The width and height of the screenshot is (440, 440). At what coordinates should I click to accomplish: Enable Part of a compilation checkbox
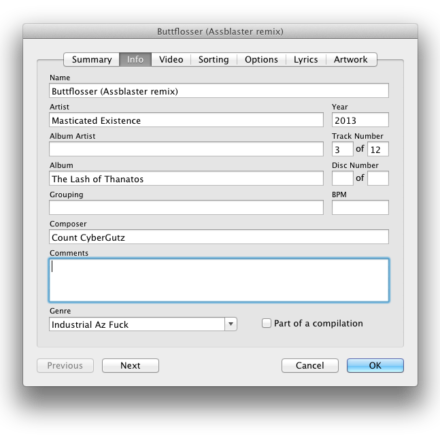point(266,323)
